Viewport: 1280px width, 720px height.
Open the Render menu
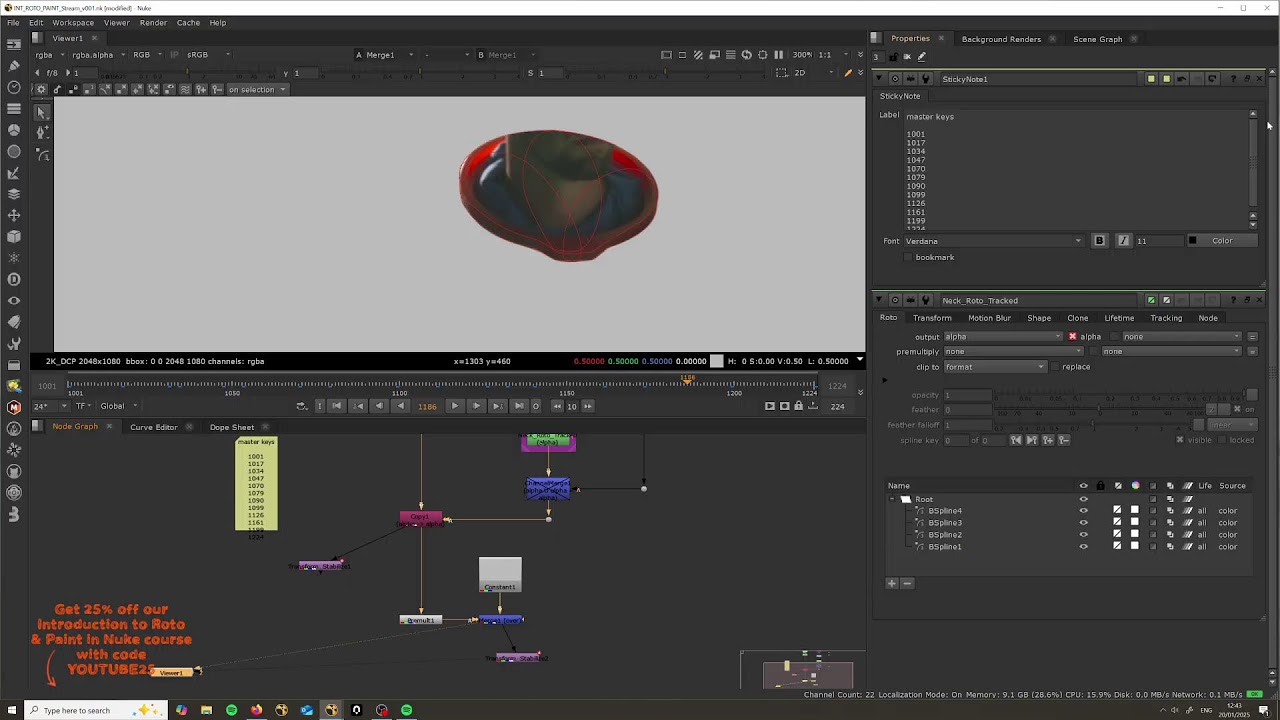pyautogui.click(x=153, y=22)
